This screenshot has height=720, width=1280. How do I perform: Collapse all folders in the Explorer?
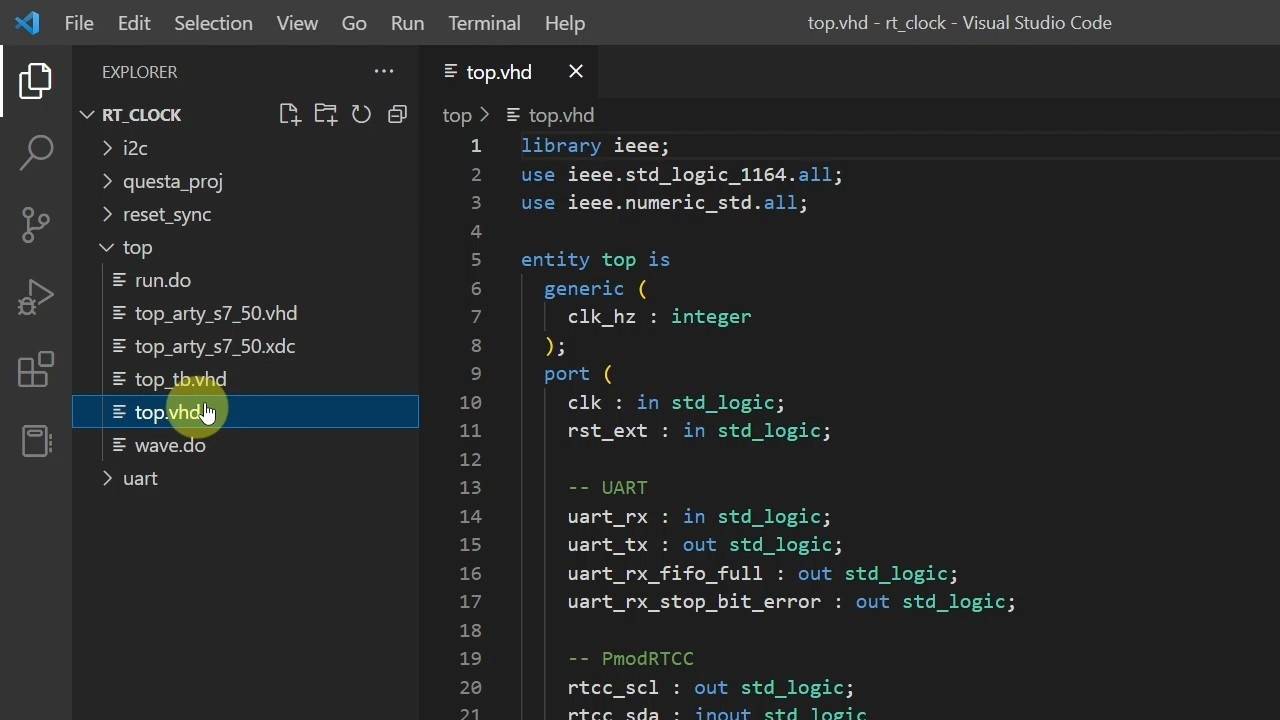(x=397, y=114)
